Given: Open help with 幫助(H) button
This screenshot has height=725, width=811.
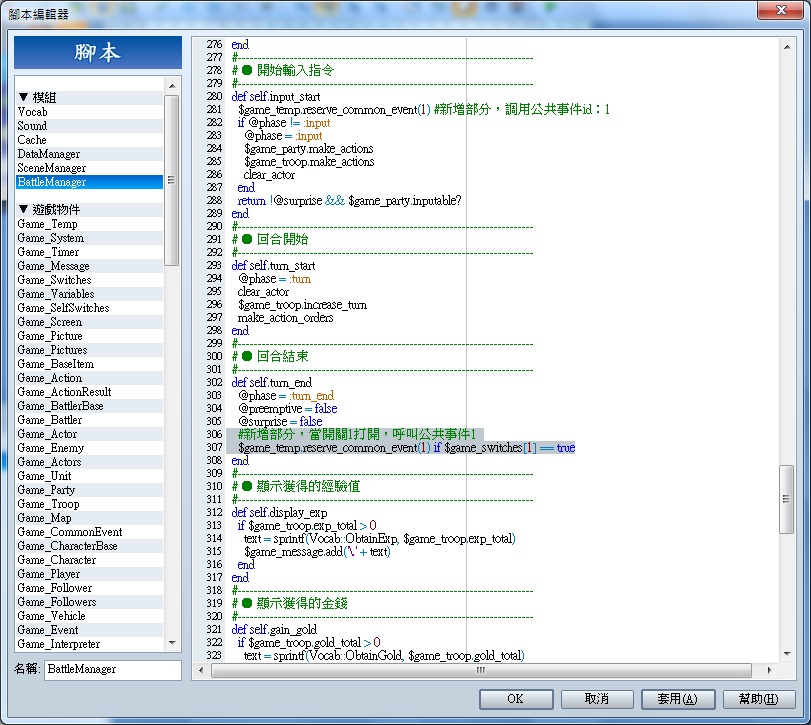Looking at the screenshot, I should 758,699.
